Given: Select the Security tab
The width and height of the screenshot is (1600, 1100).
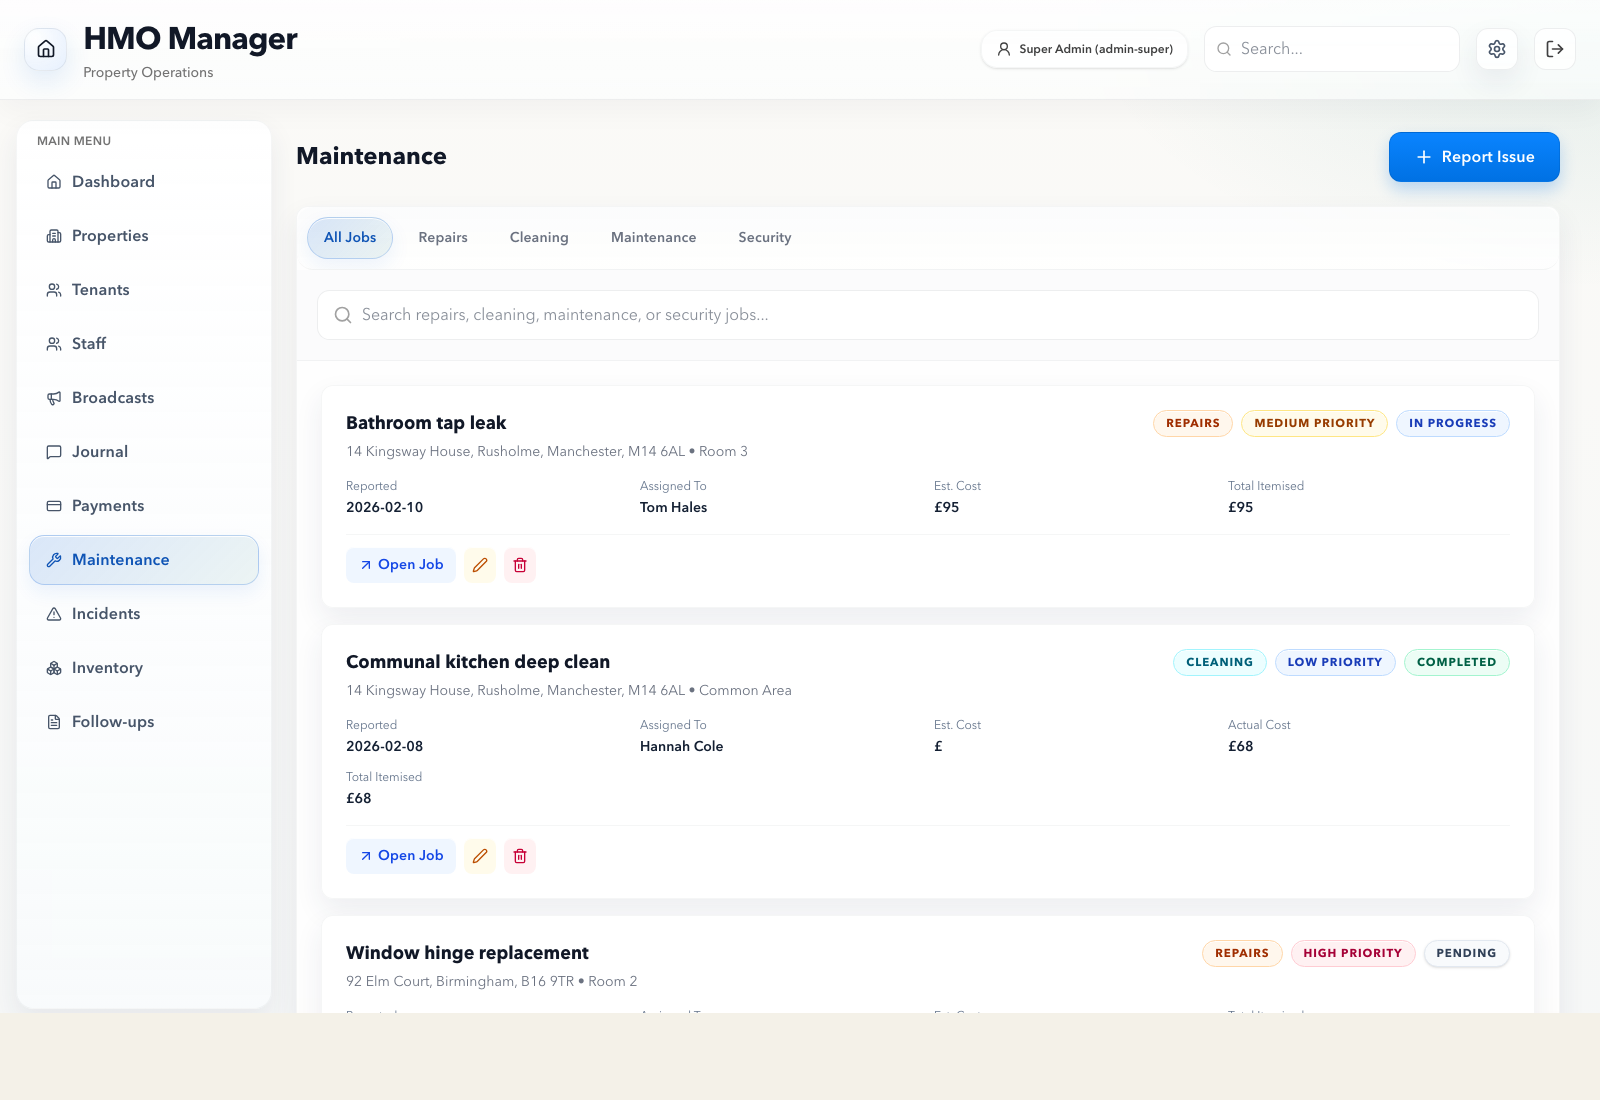Looking at the screenshot, I should tap(764, 237).
